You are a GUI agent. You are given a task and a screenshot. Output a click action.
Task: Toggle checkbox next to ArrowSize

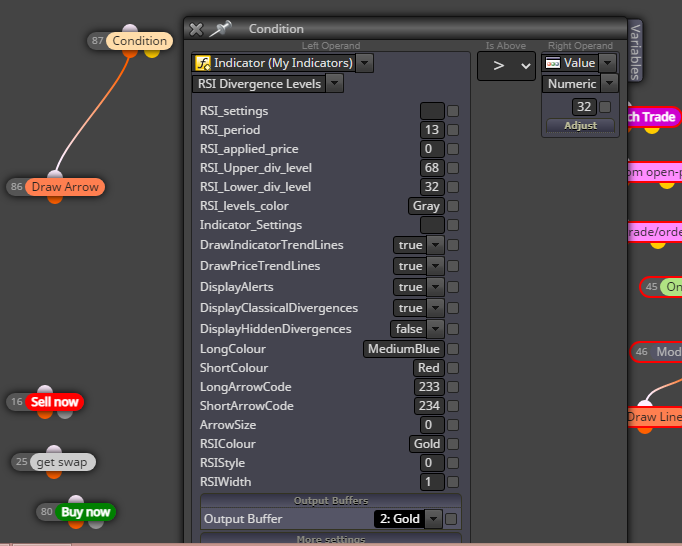(453, 425)
